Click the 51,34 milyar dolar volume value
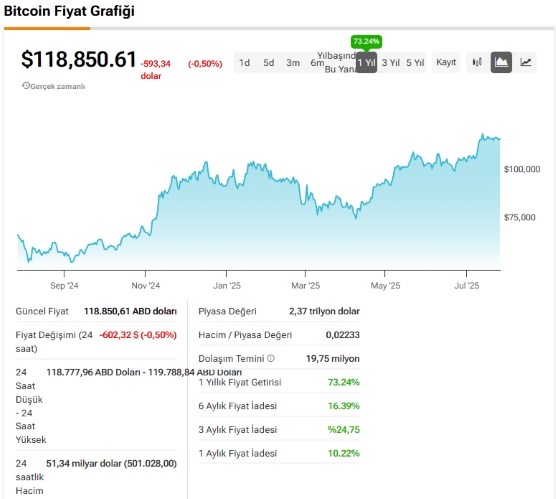The height and width of the screenshot is (499, 556). (x=111, y=464)
